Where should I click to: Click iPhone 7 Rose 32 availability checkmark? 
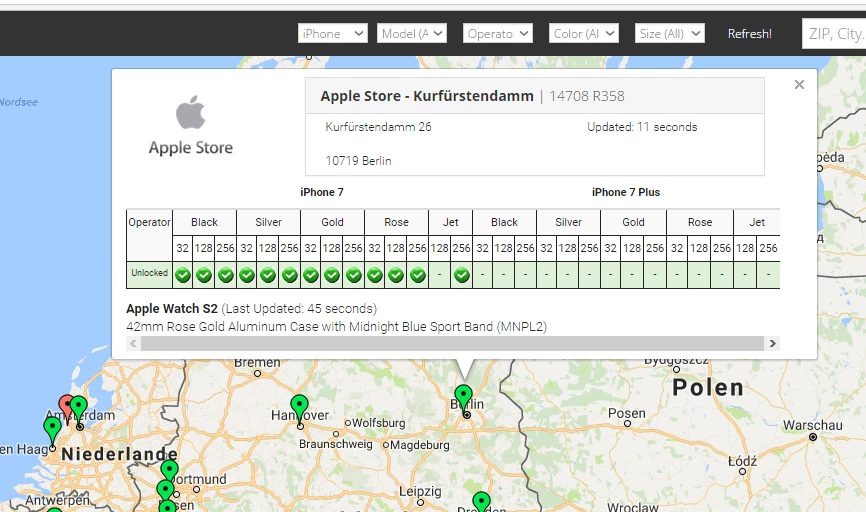[x=375, y=275]
